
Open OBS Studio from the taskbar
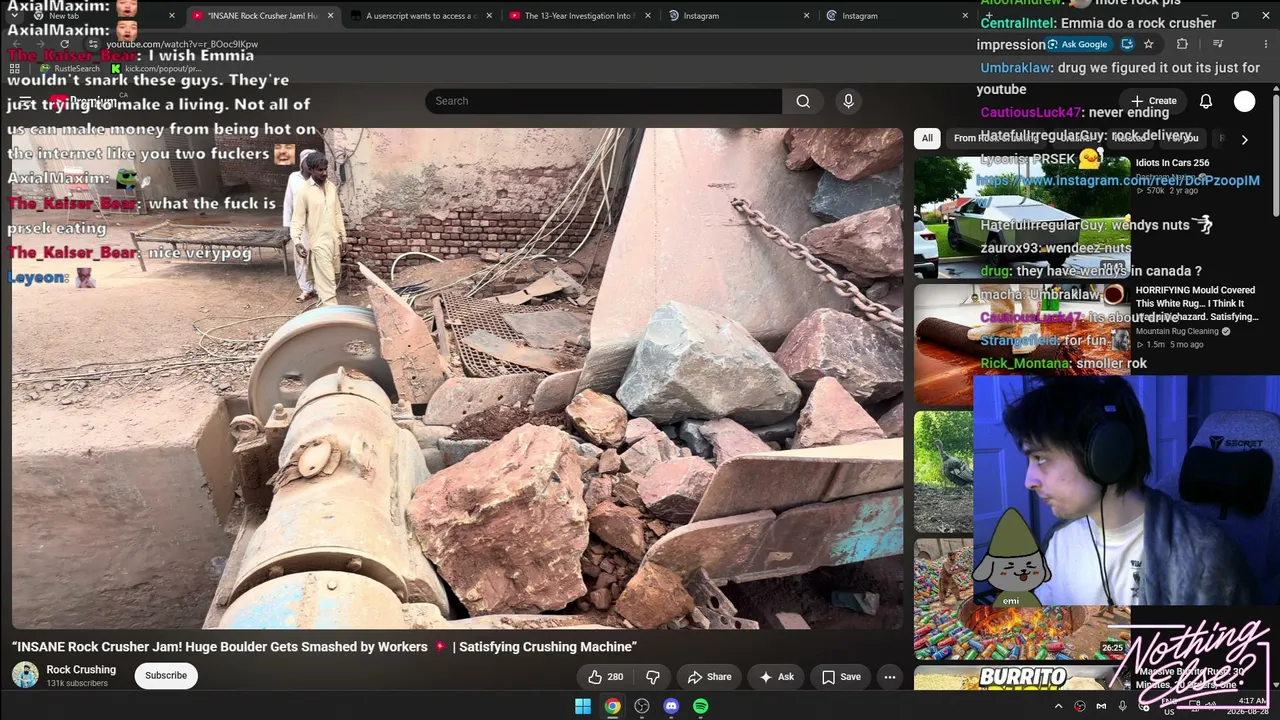pos(642,706)
